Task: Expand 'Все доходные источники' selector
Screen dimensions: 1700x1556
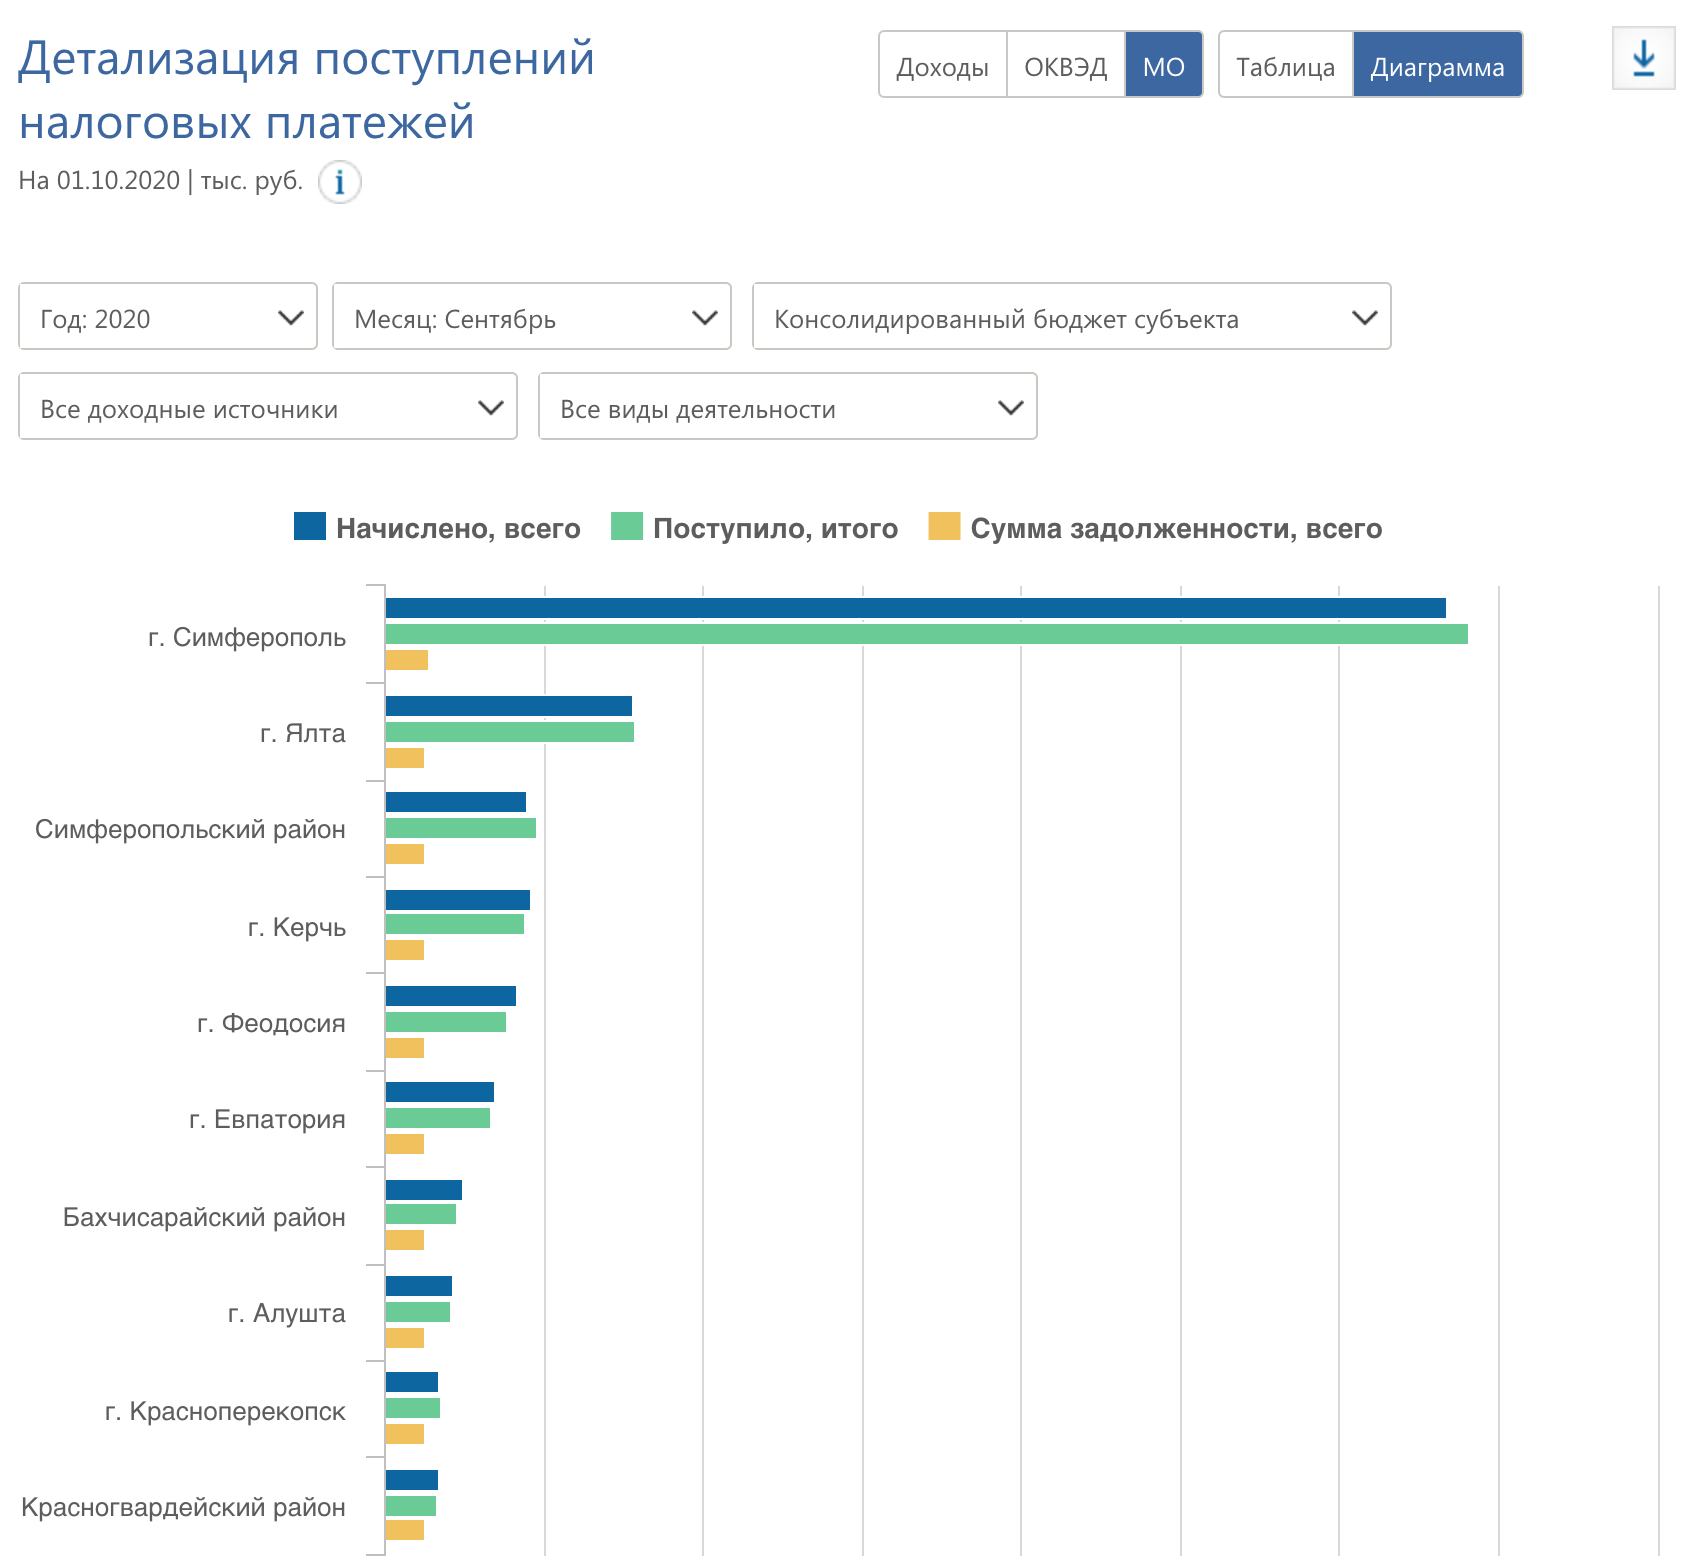Action: 268,407
